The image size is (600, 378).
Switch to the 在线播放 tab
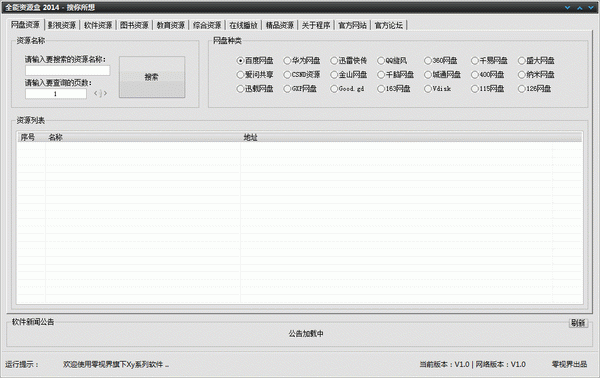pyautogui.click(x=243, y=25)
